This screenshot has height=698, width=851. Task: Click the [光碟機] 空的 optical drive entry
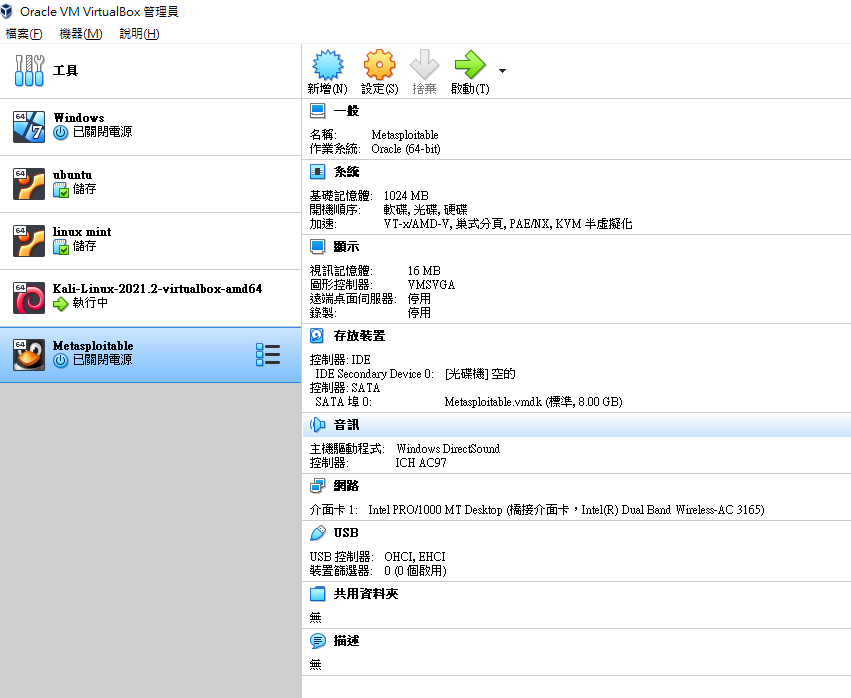point(480,373)
